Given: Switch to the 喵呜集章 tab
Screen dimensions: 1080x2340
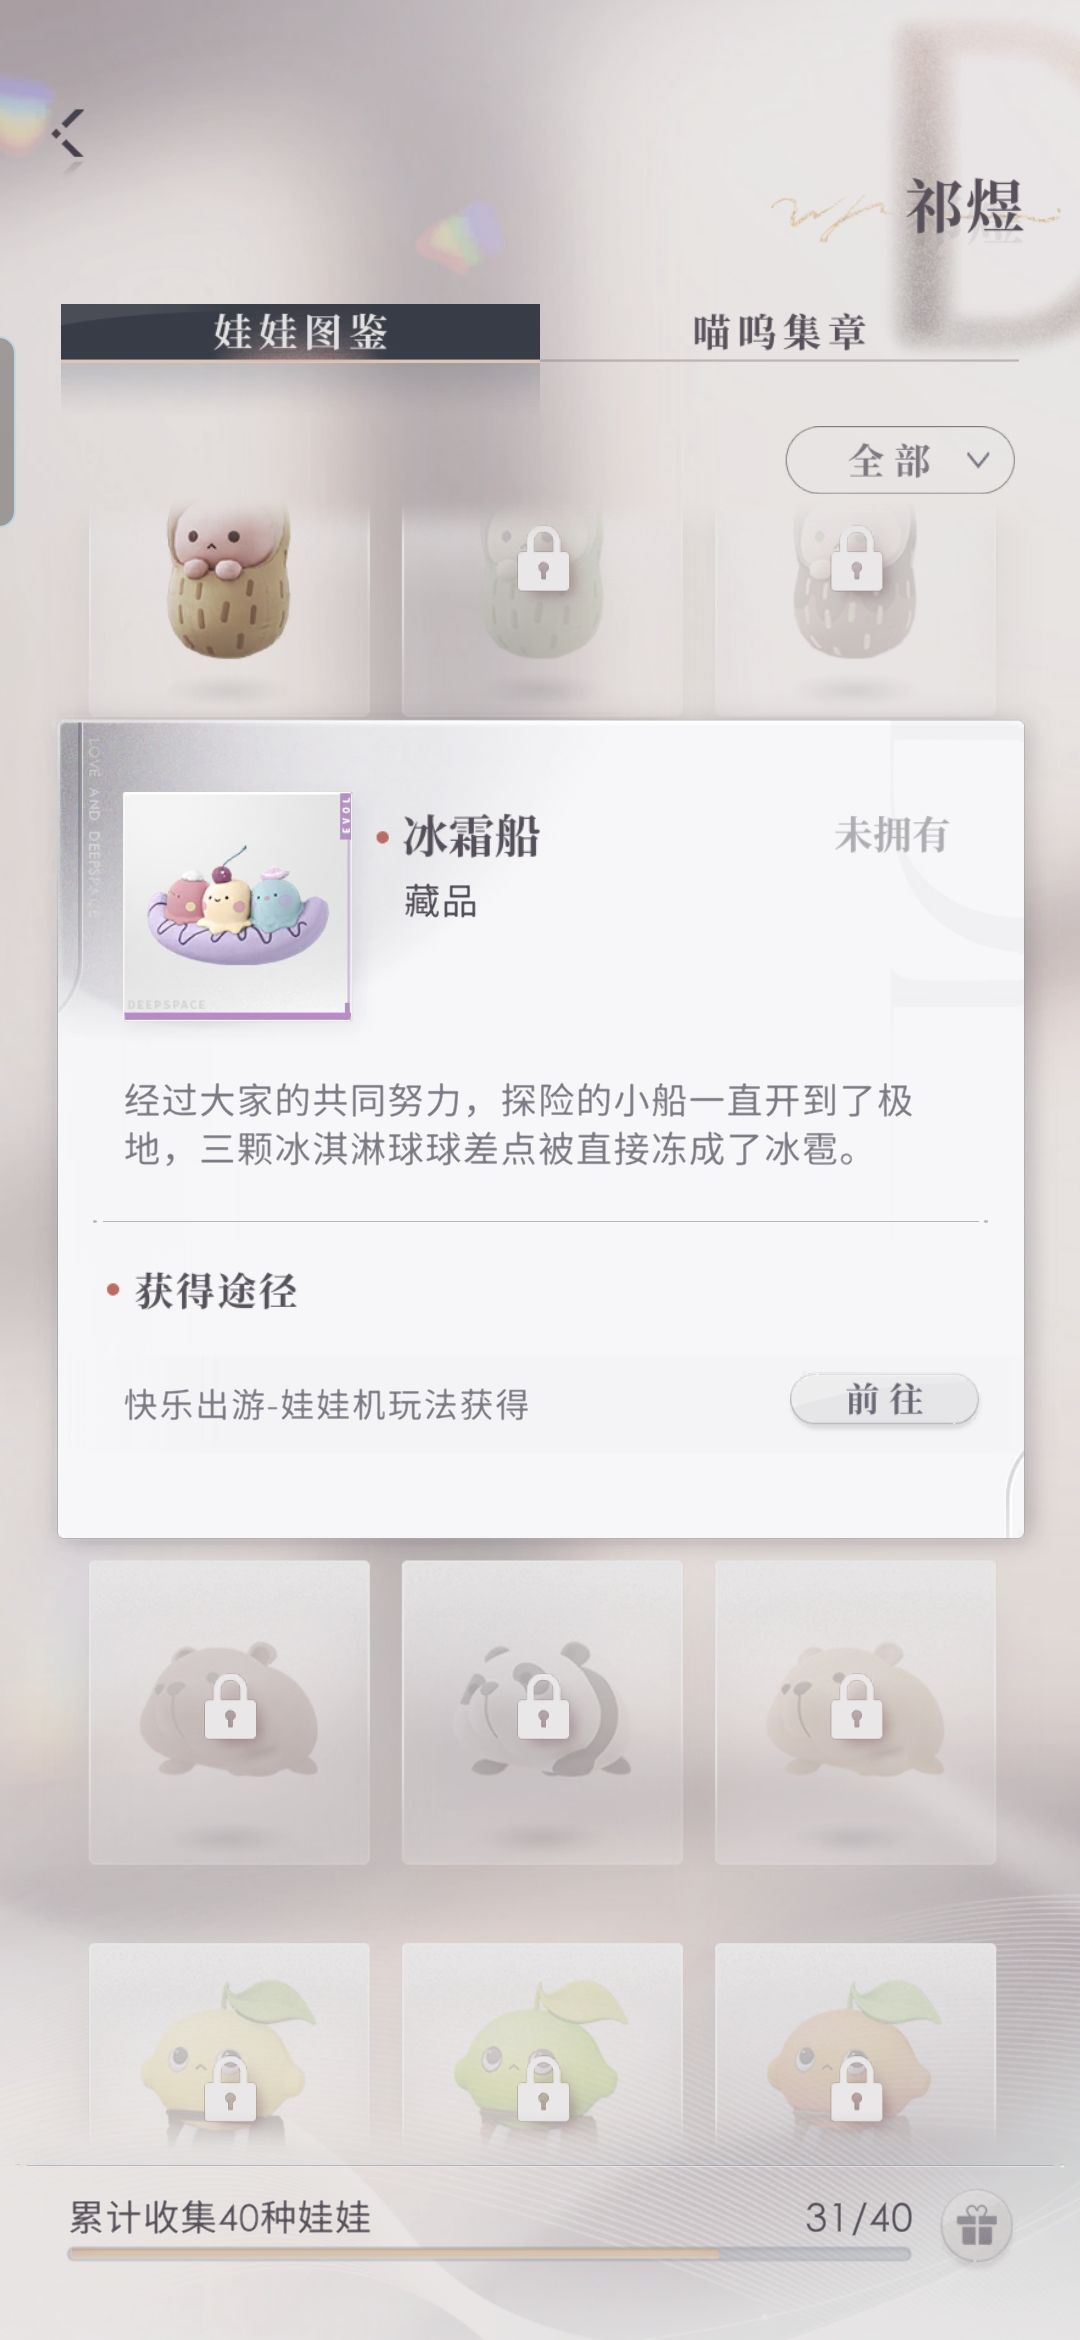Looking at the screenshot, I should click(x=779, y=331).
